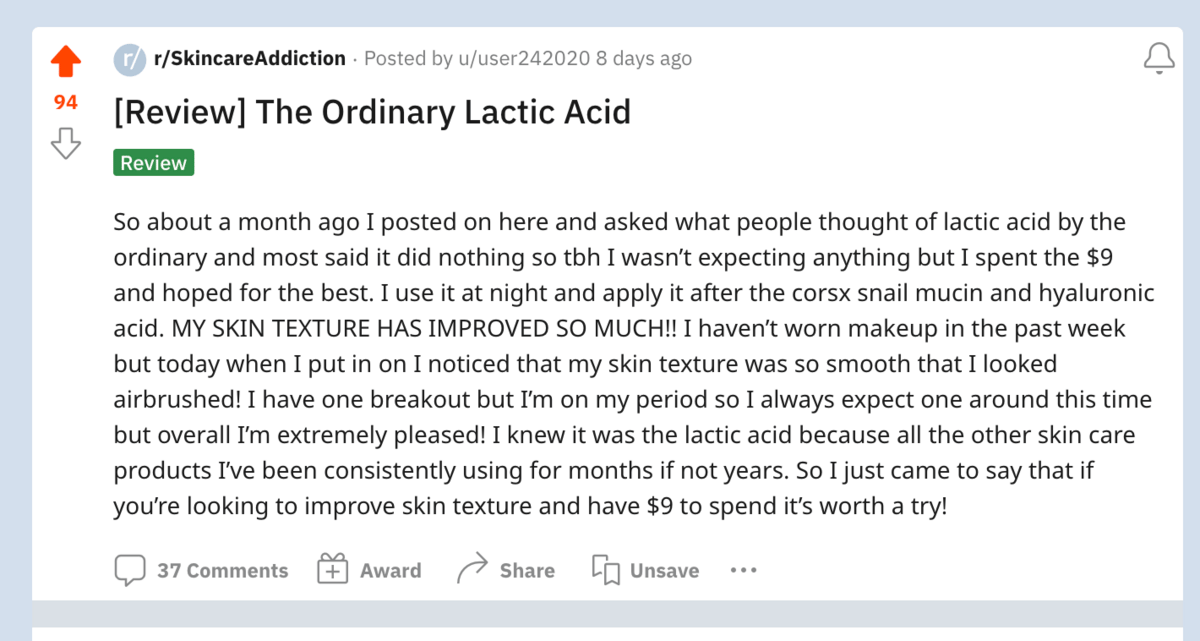Viewport: 1200px width, 641px height.
Task: Click the "8 days ago" timestamp
Action: click(x=644, y=59)
